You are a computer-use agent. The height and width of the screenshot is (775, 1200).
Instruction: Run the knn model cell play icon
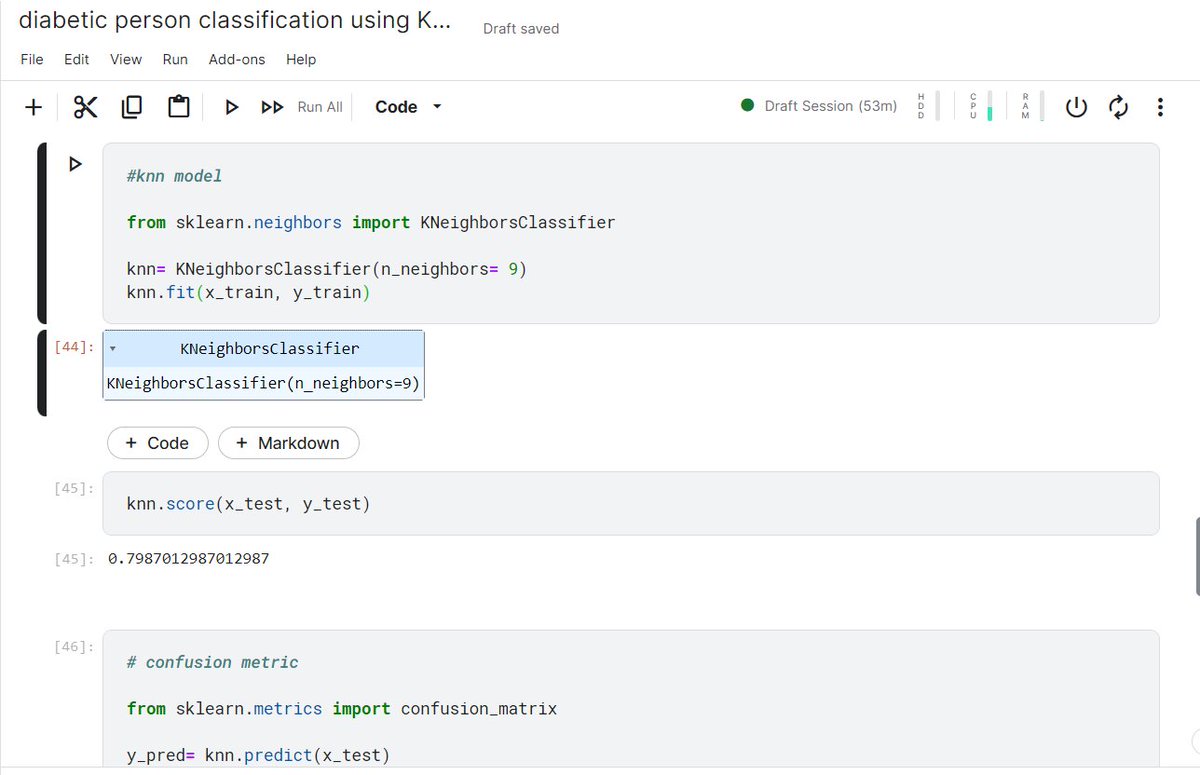[75, 164]
